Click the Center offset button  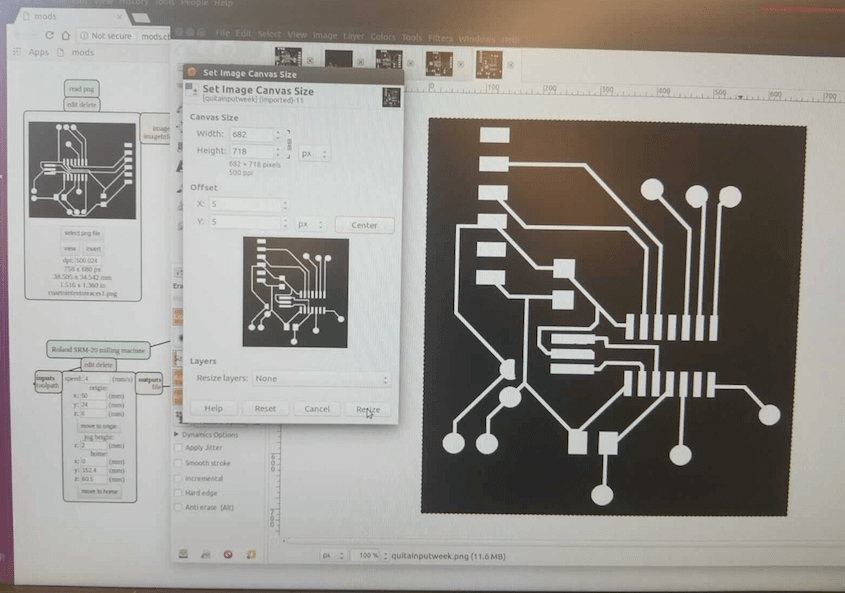364,225
